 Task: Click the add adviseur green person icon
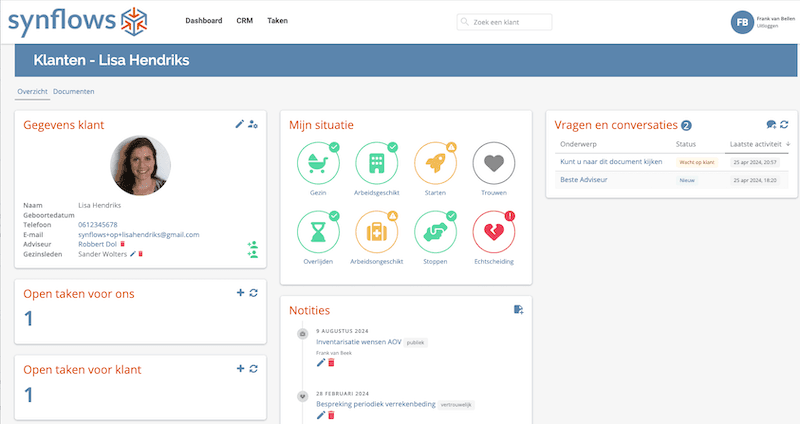[x=253, y=245]
